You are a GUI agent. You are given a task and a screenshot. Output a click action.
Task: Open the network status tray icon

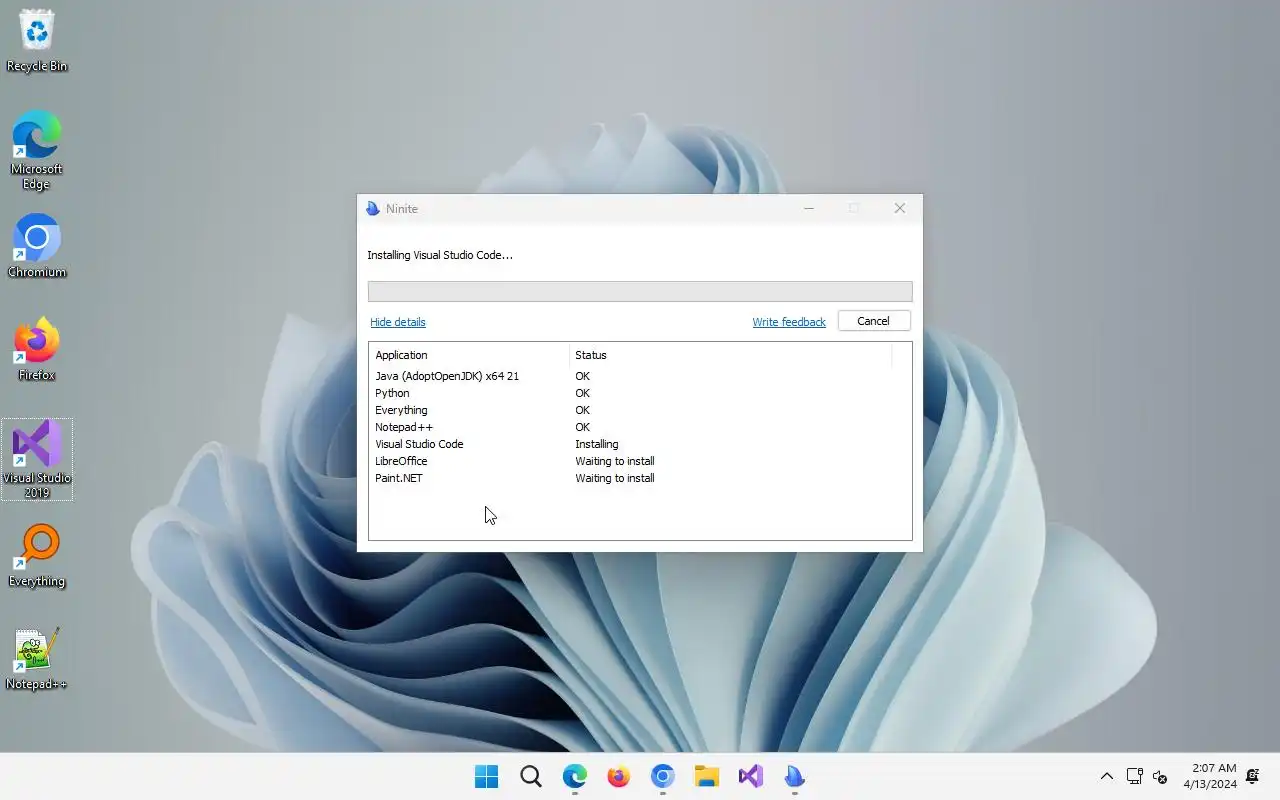pyautogui.click(x=1135, y=776)
